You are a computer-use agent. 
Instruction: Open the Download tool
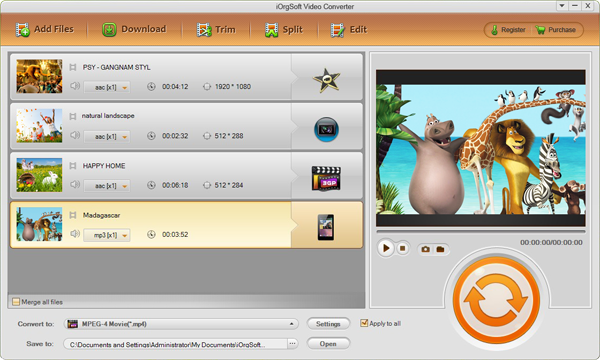tap(134, 29)
